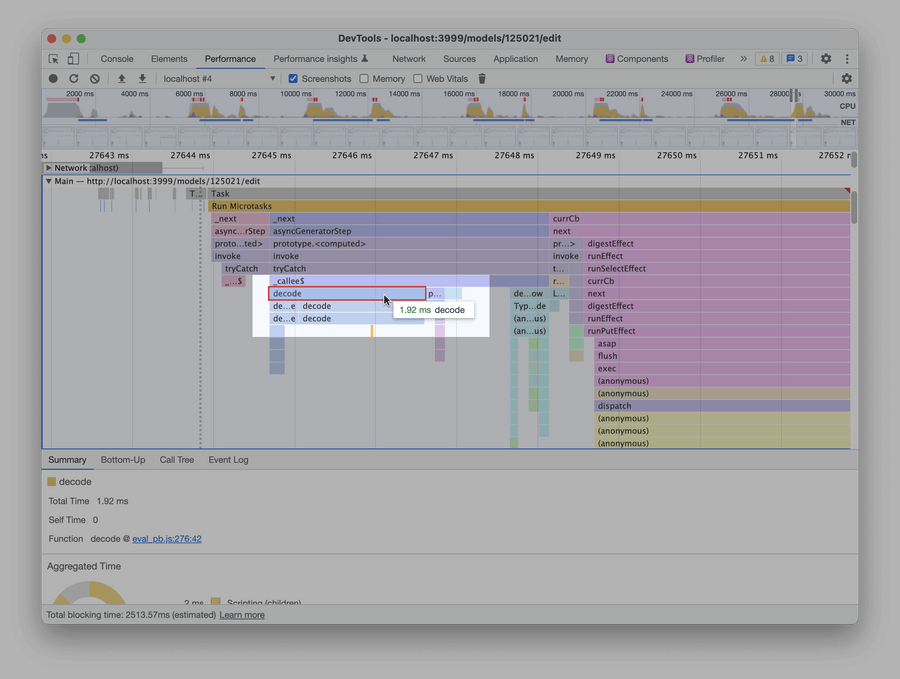Switch to the Bottom-Up tab

click(122, 460)
